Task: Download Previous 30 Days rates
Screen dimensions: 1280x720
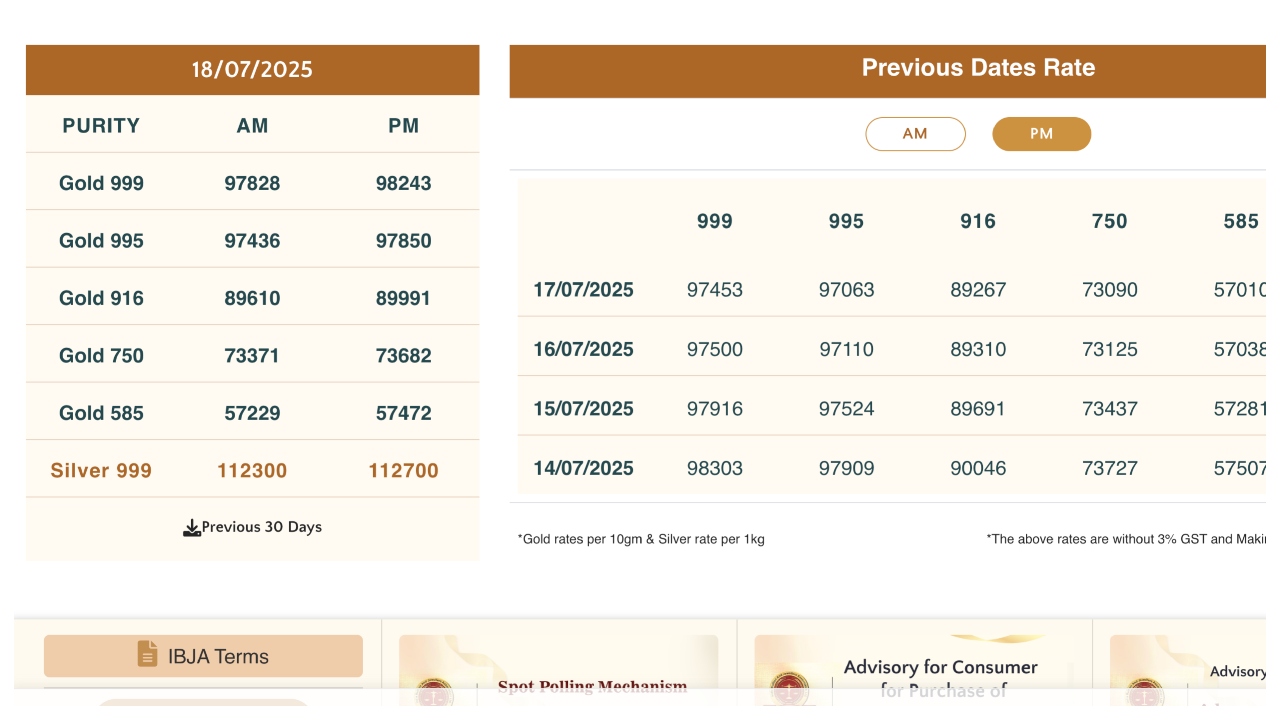Action: [x=261, y=527]
